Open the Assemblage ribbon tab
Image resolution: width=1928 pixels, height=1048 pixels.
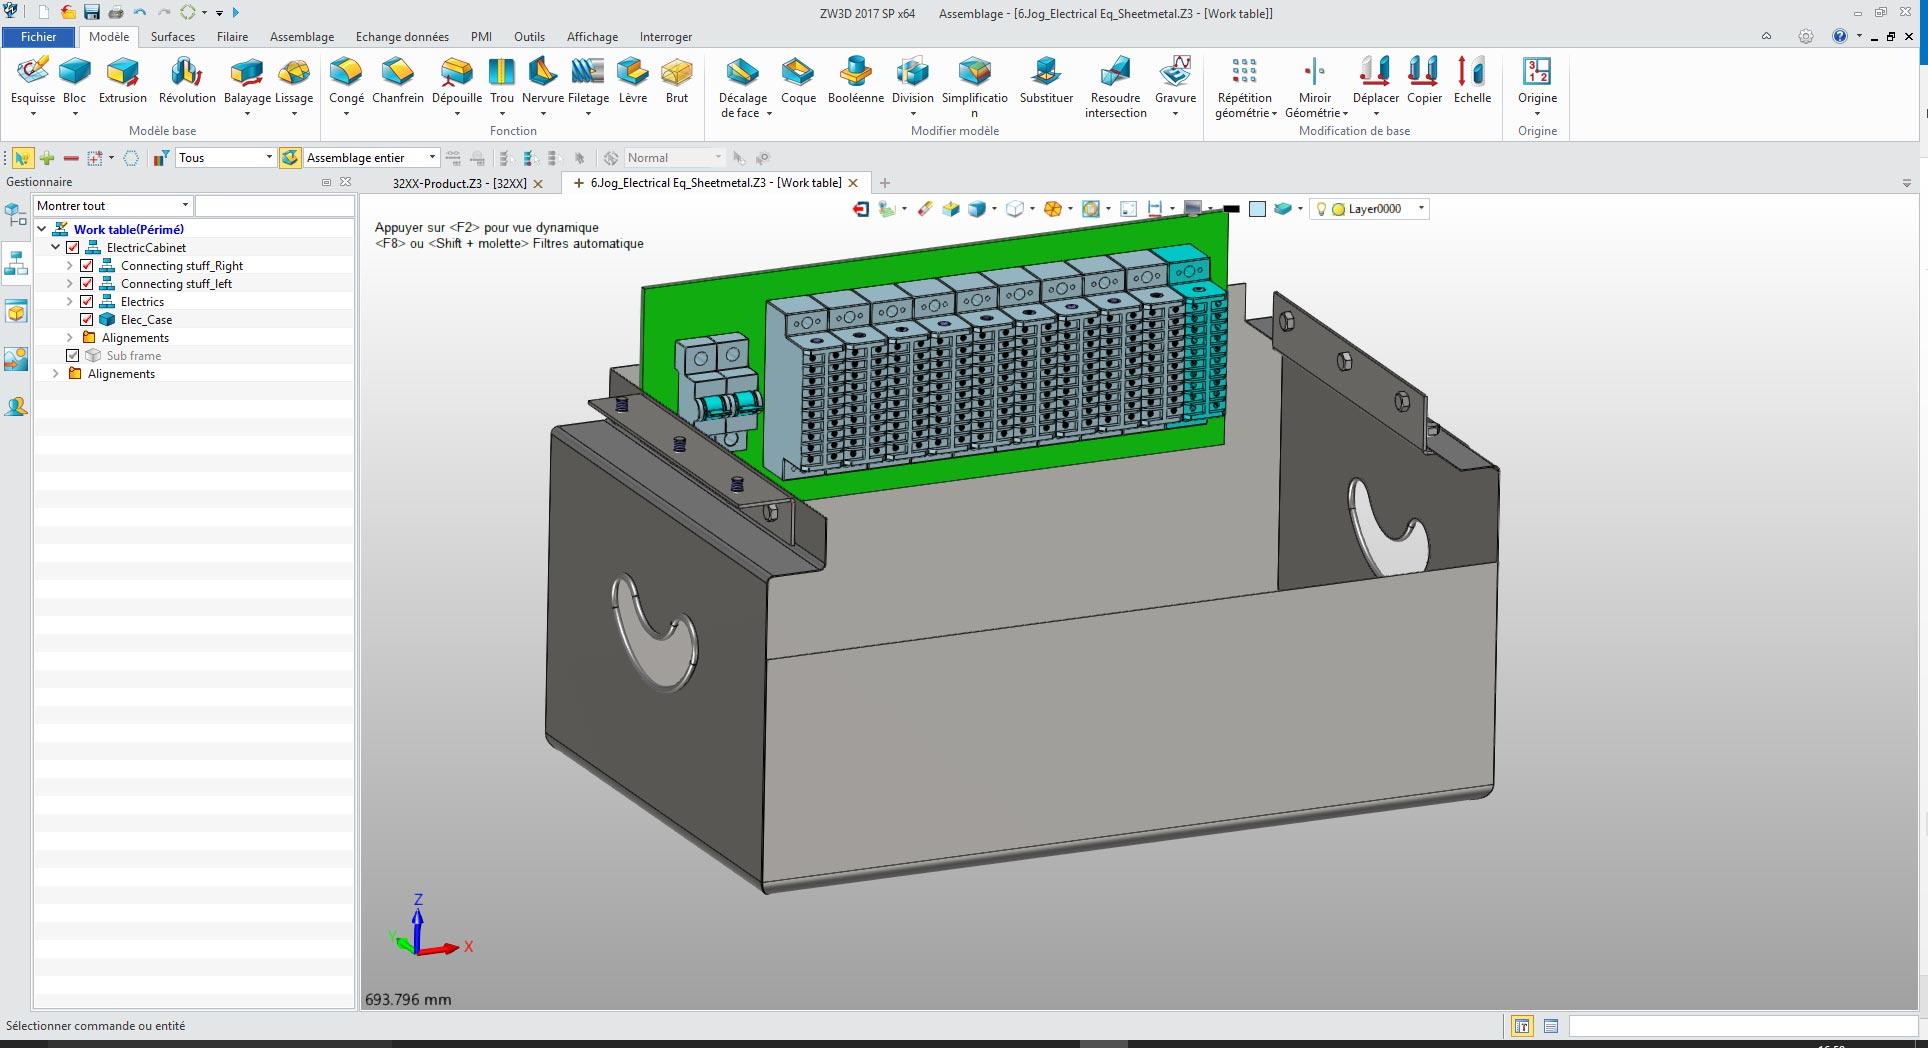(301, 37)
